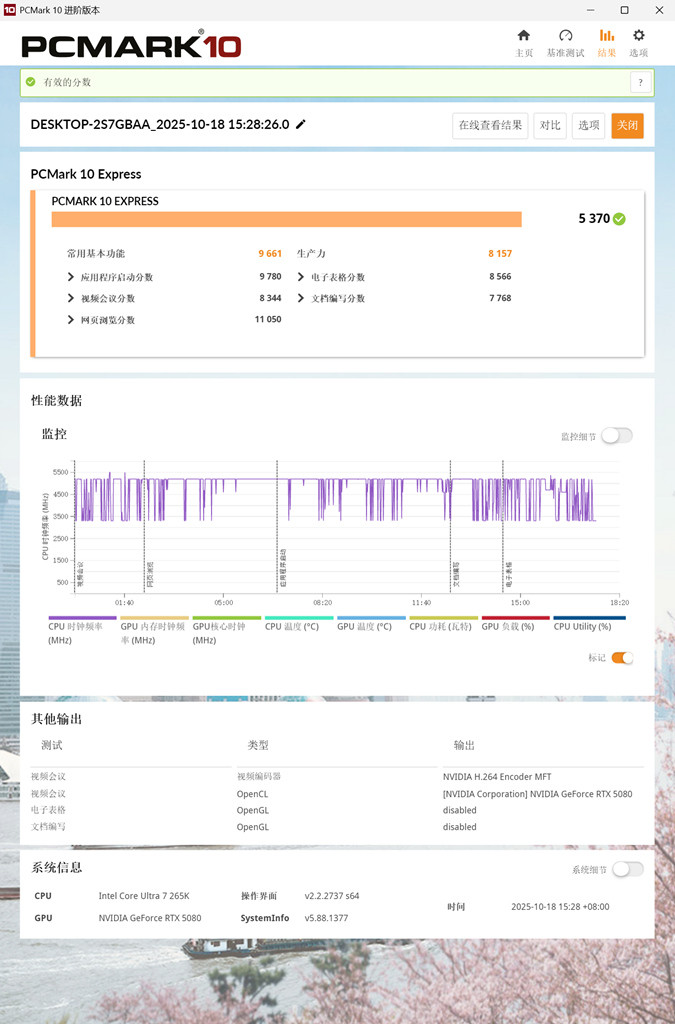
Task: Expand the spreadsheet score (电子表格分数) row
Action: (301, 277)
